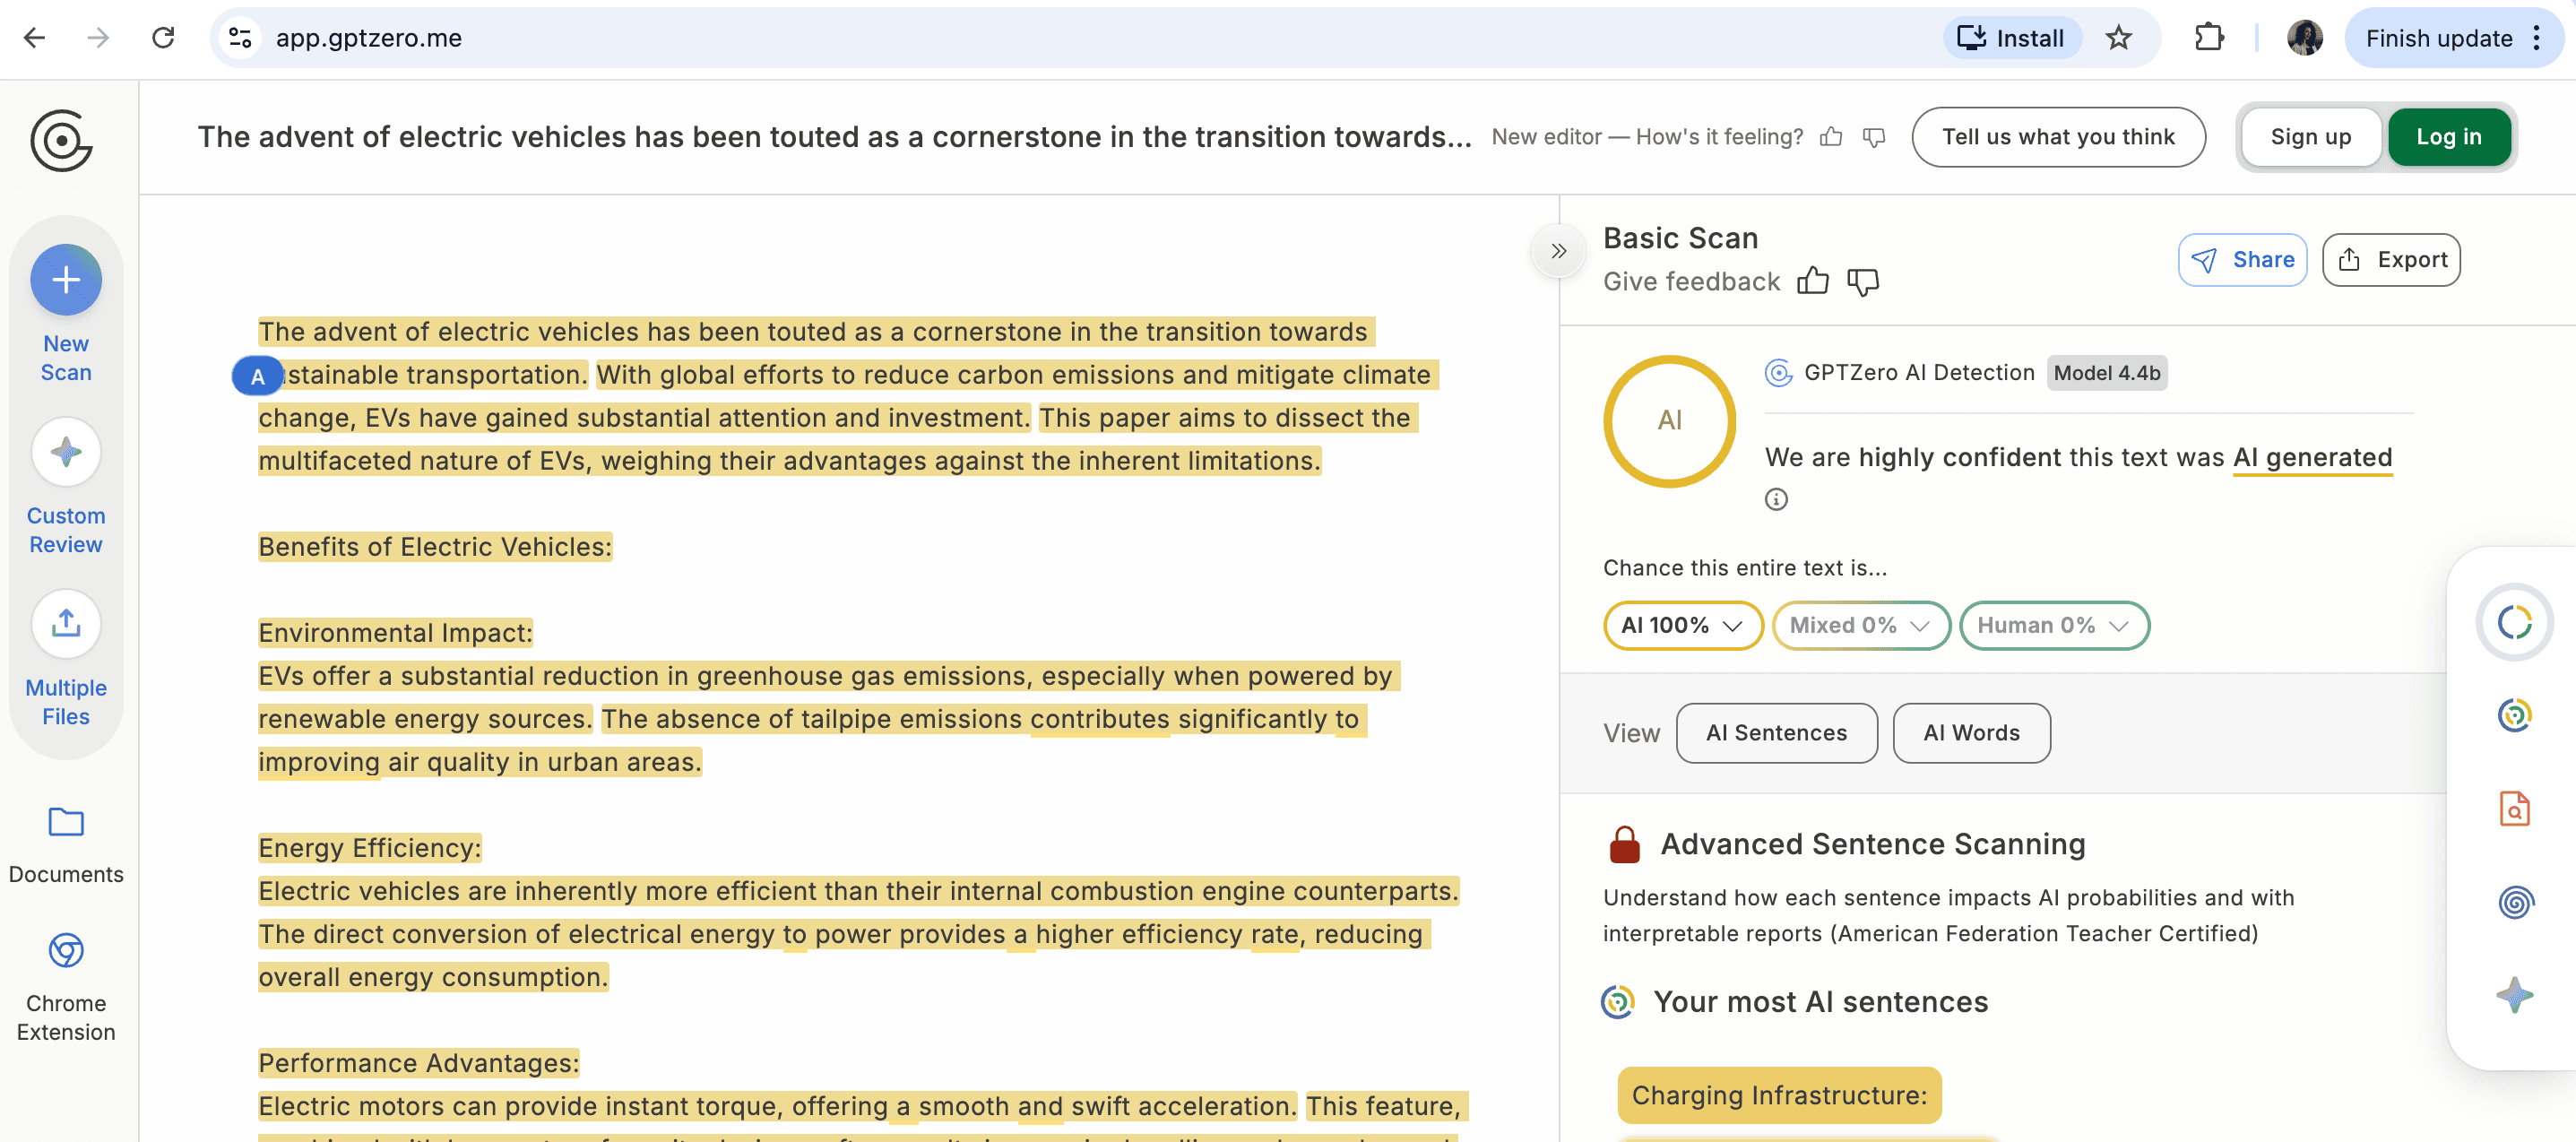Expand the AI 100% dropdown
Viewport: 2576px width, 1142px height.
1682,625
